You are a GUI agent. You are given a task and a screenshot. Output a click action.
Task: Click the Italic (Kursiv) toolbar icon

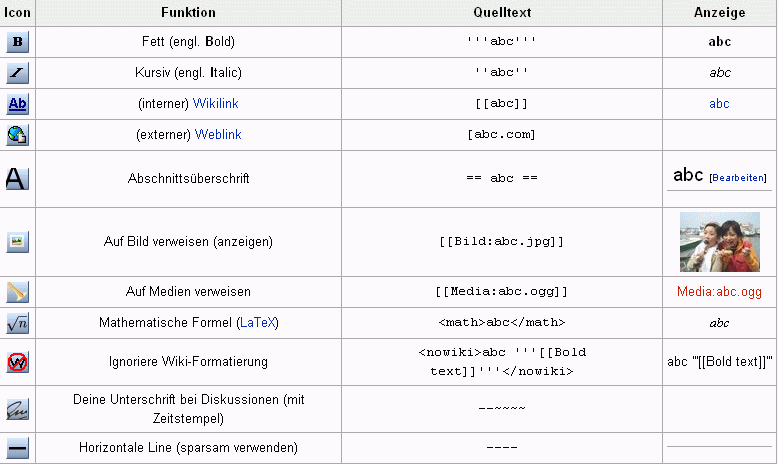(x=18, y=73)
